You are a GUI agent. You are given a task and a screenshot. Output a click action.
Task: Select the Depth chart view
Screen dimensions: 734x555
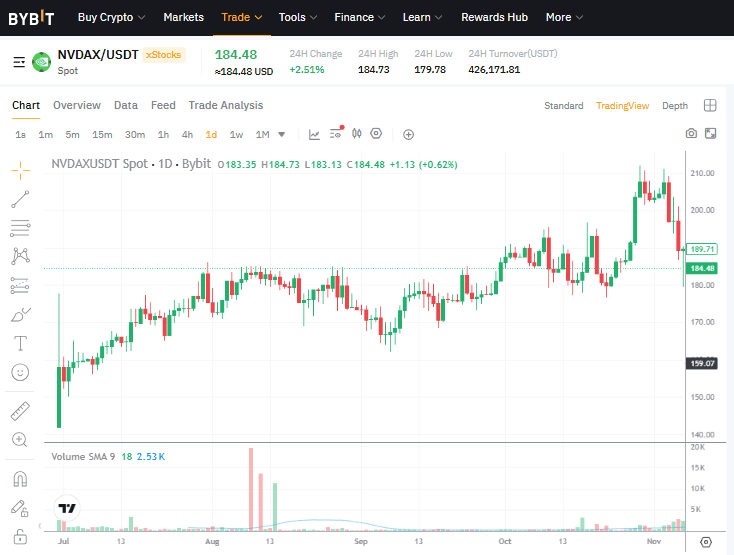tap(675, 106)
